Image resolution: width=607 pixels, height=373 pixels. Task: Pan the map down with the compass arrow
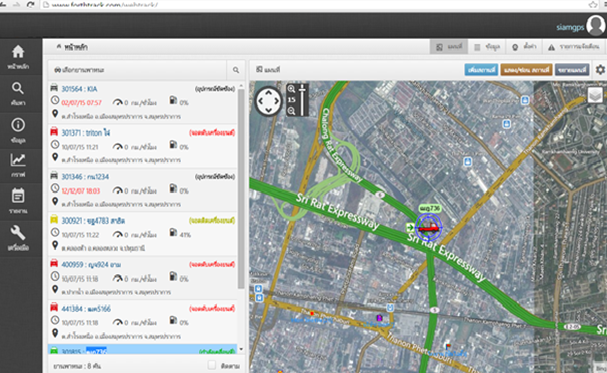268,110
